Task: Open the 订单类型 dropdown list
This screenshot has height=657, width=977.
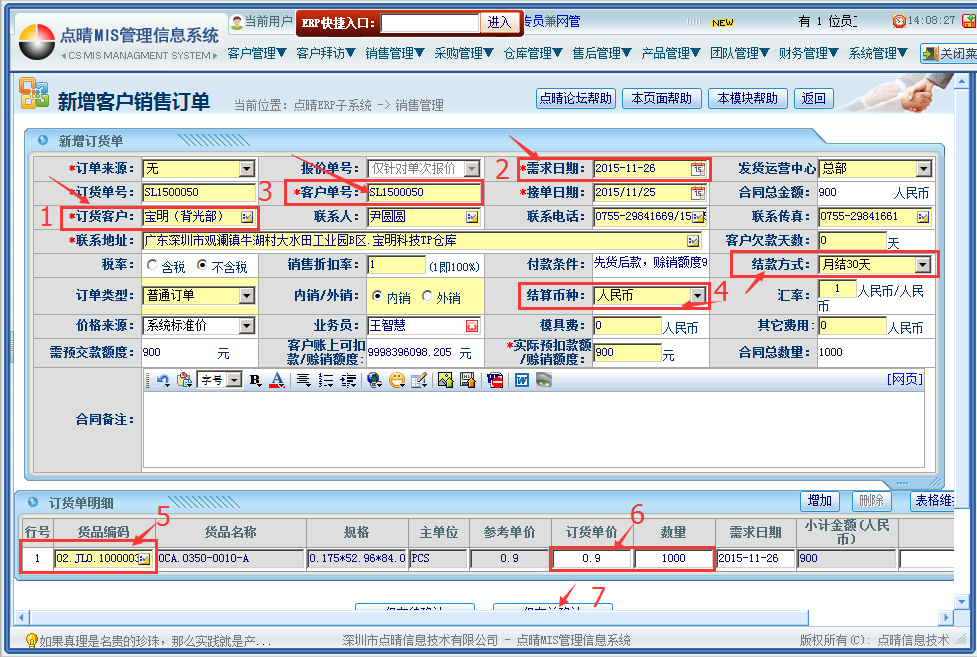Action: click(x=247, y=296)
